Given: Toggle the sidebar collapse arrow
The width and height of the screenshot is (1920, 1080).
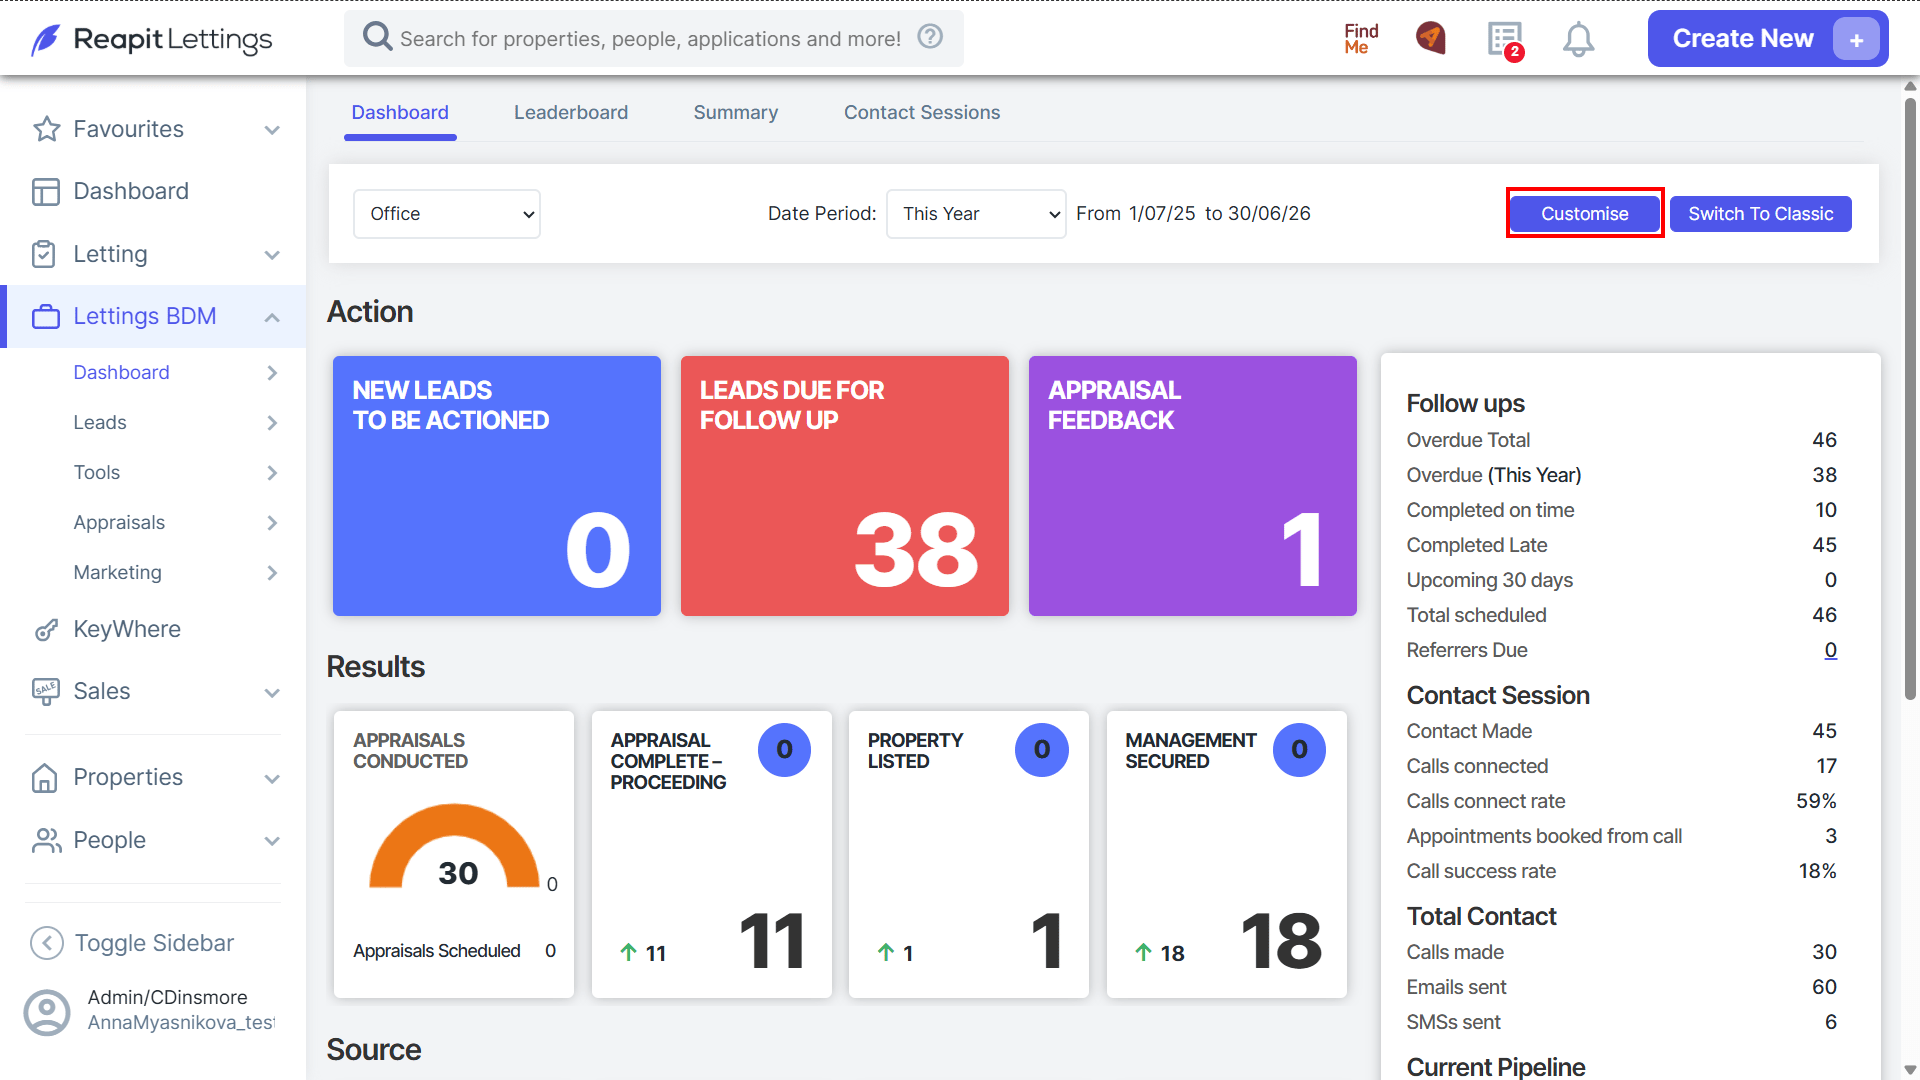Looking at the screenshot, I should pos(47,943).
